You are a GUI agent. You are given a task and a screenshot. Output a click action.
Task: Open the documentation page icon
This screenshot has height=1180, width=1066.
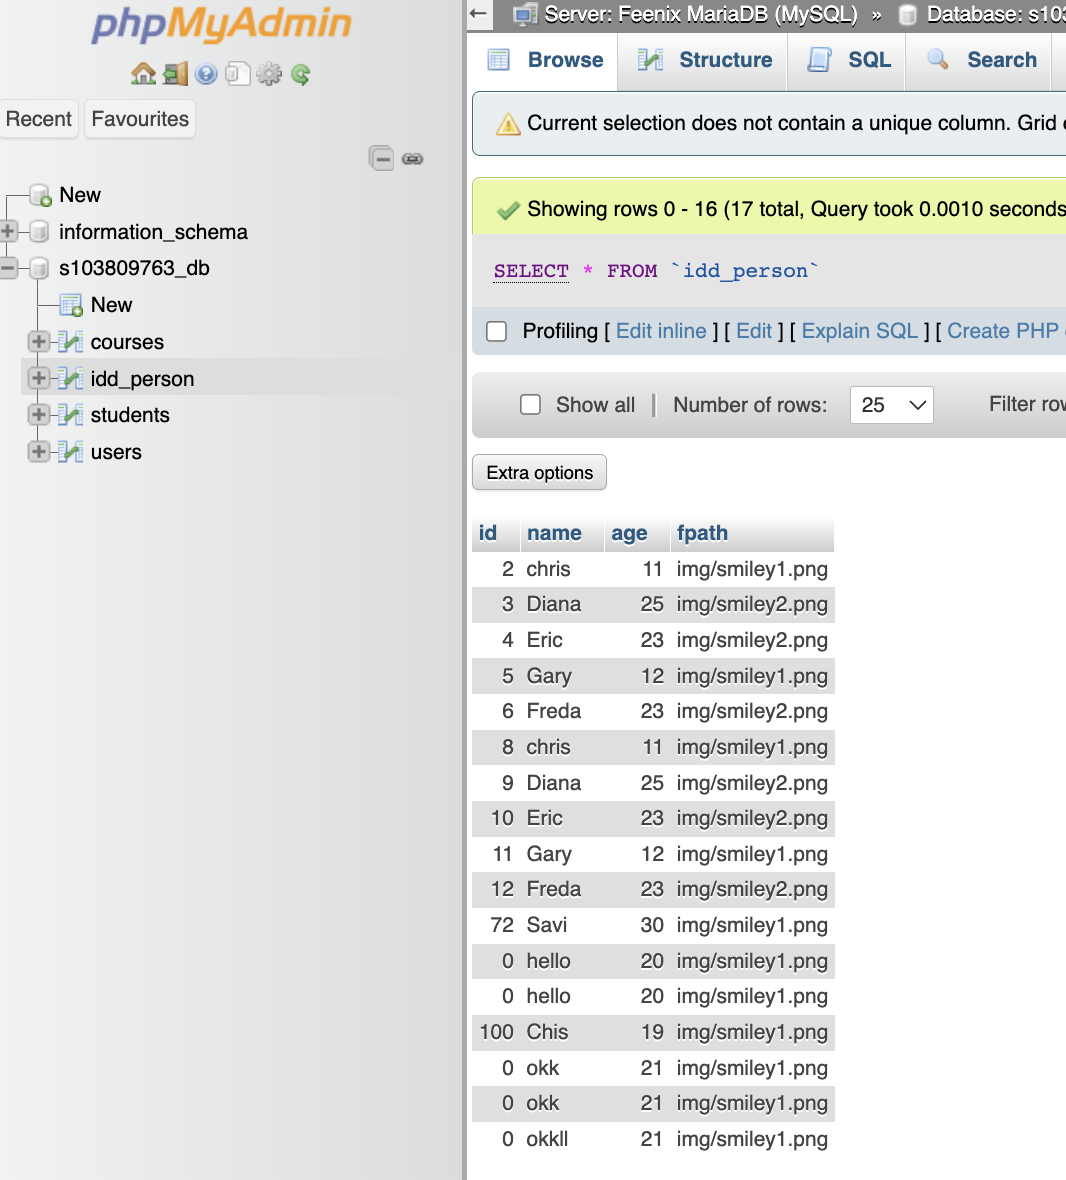(238, 74)
